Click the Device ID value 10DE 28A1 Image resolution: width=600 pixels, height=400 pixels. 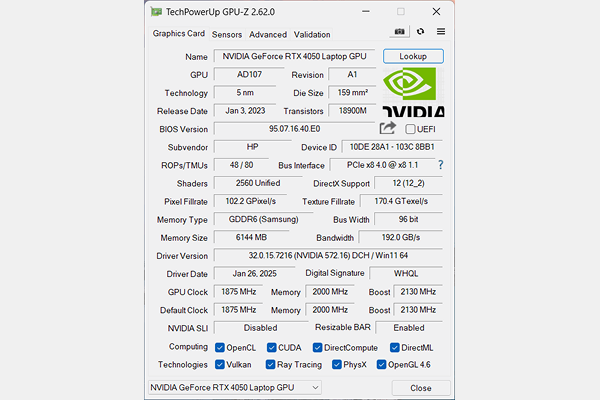tap(392, 147)
